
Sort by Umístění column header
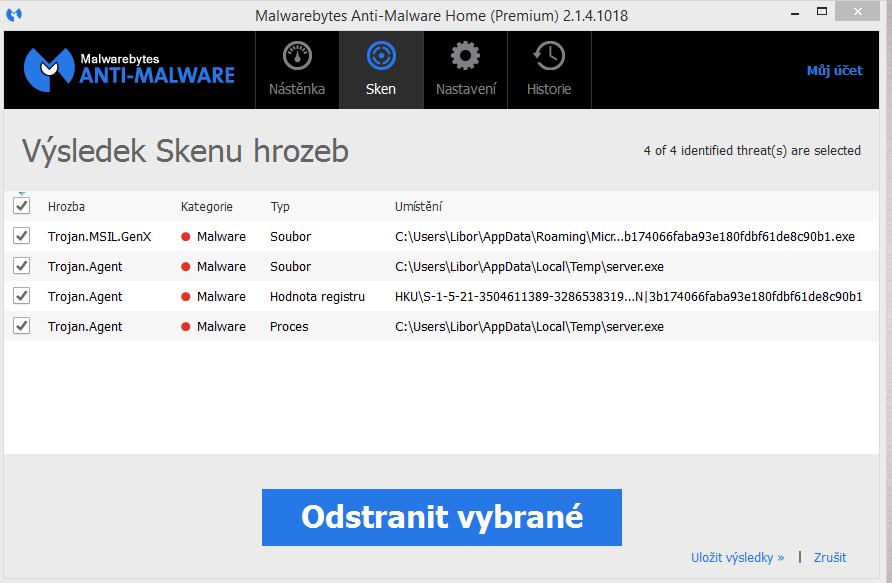[418, 206]
